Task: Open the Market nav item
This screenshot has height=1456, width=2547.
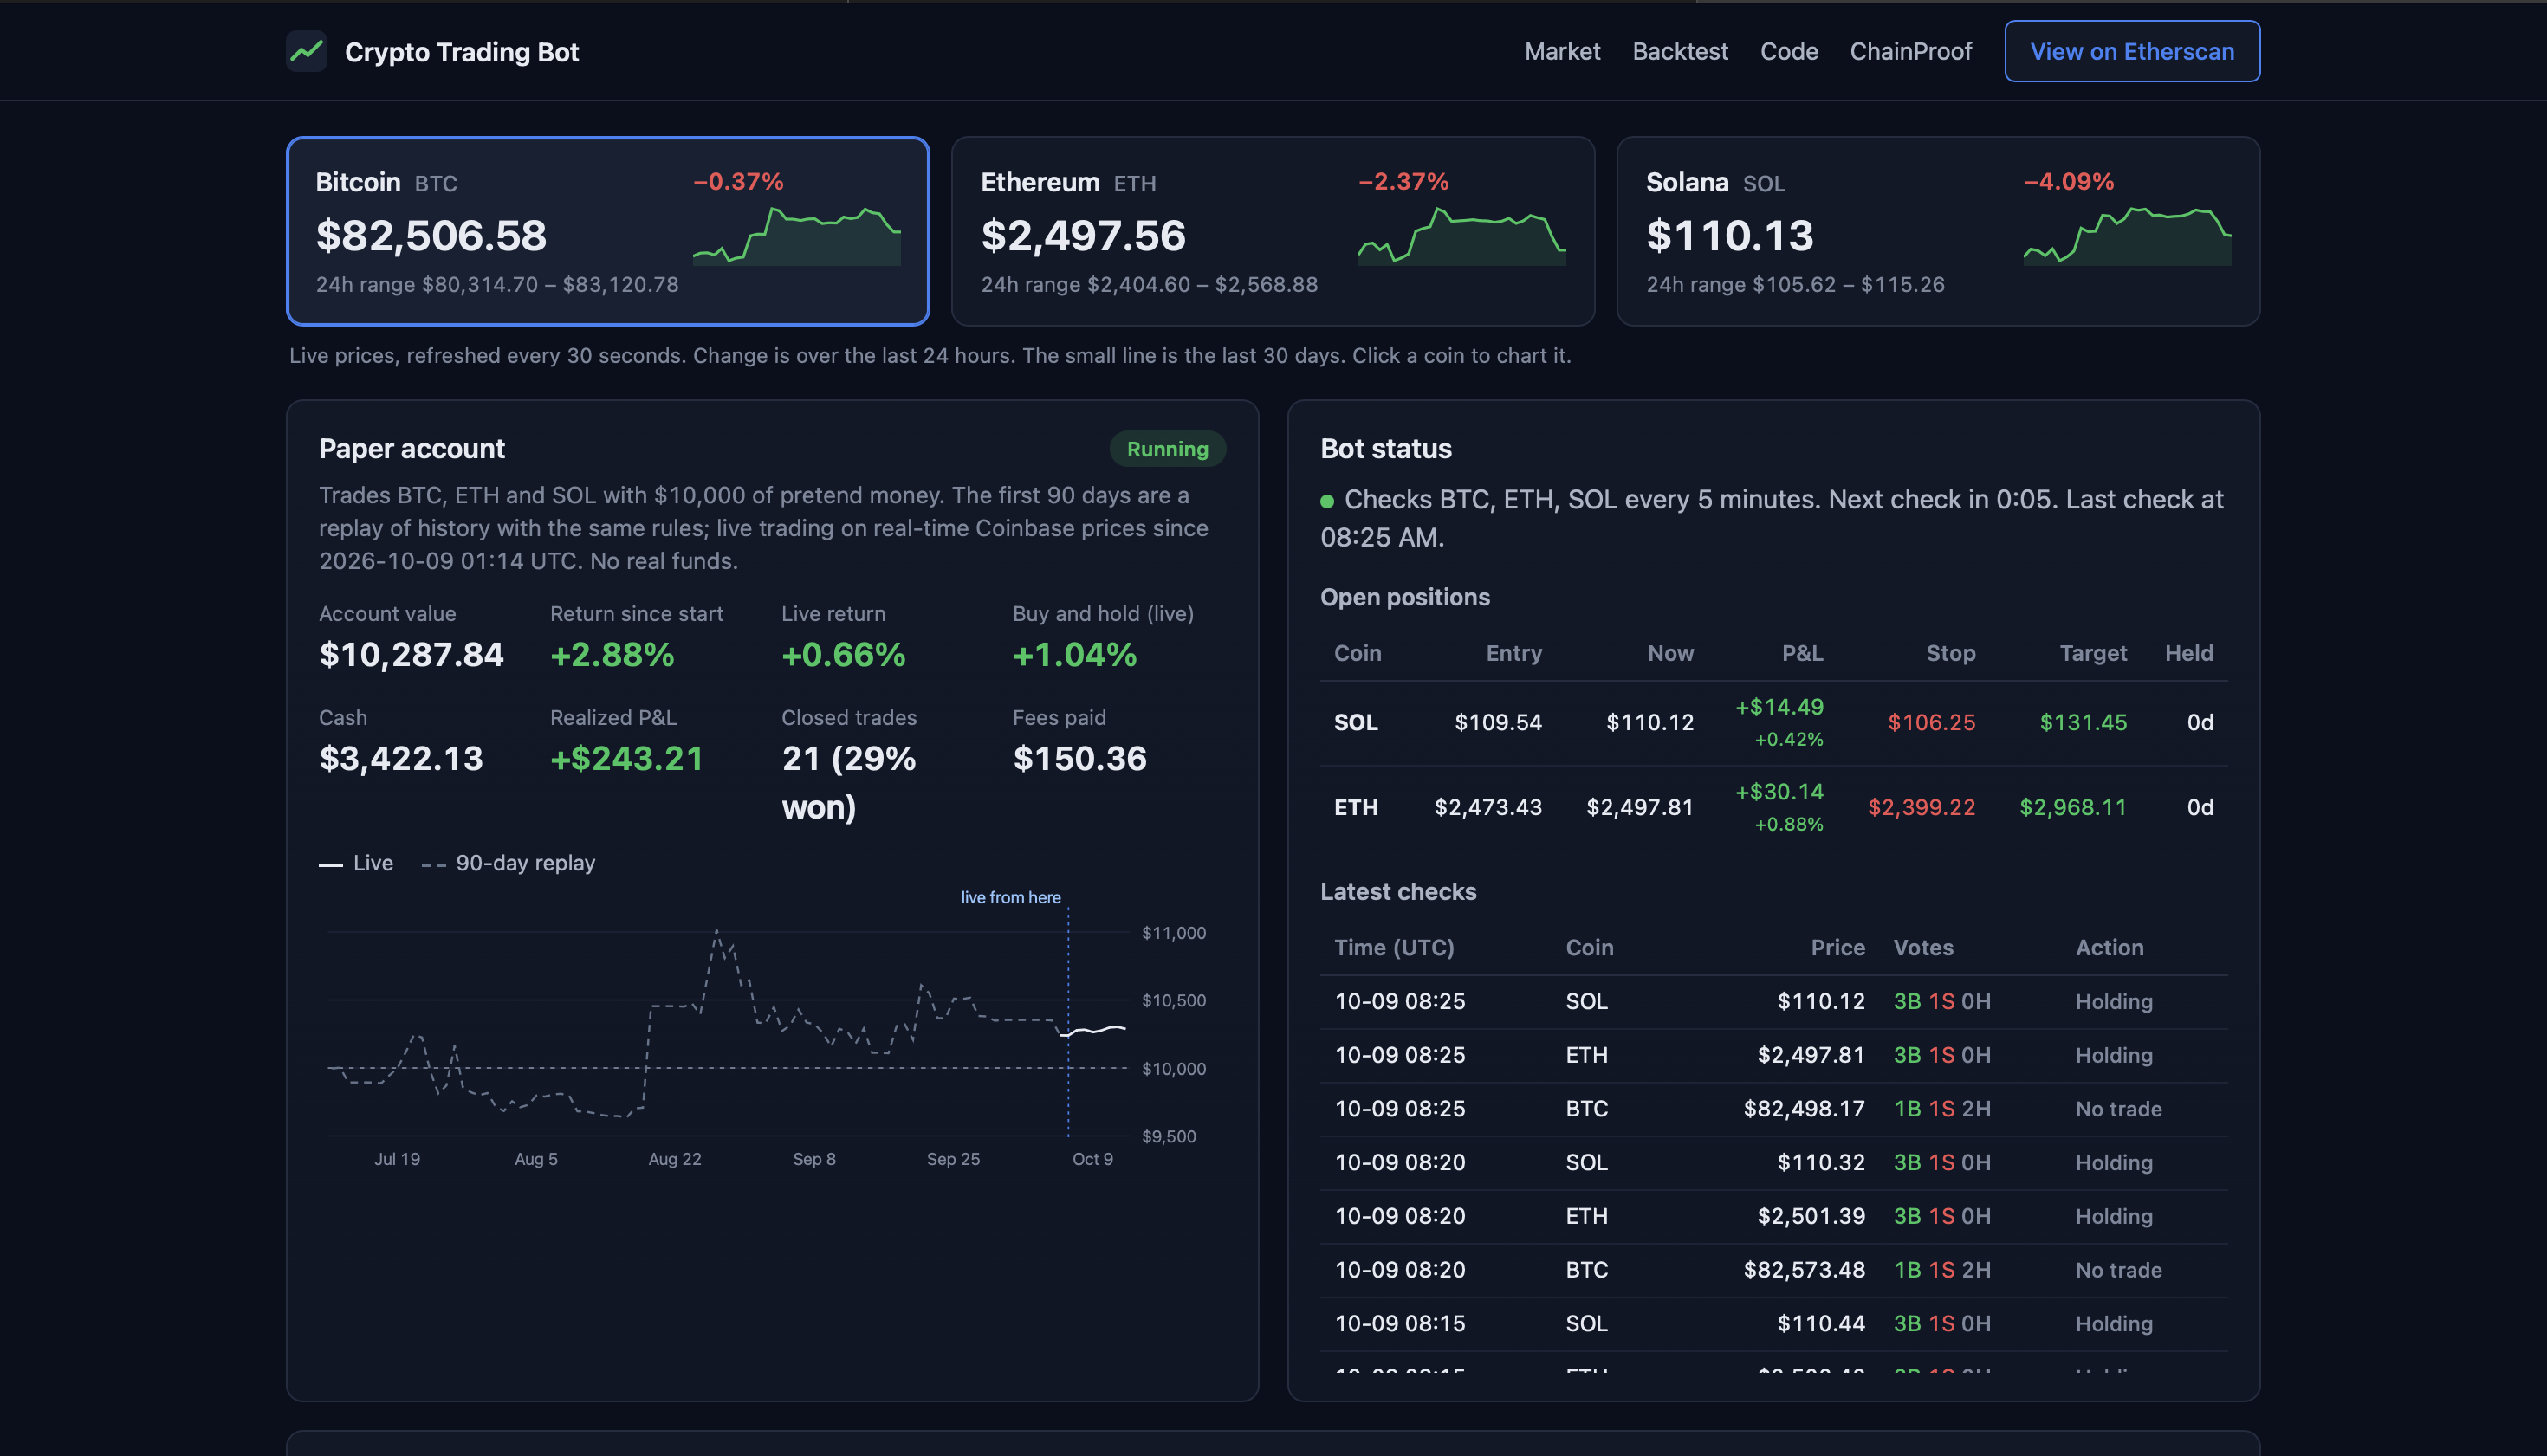Action: (x=1562, y=51)
